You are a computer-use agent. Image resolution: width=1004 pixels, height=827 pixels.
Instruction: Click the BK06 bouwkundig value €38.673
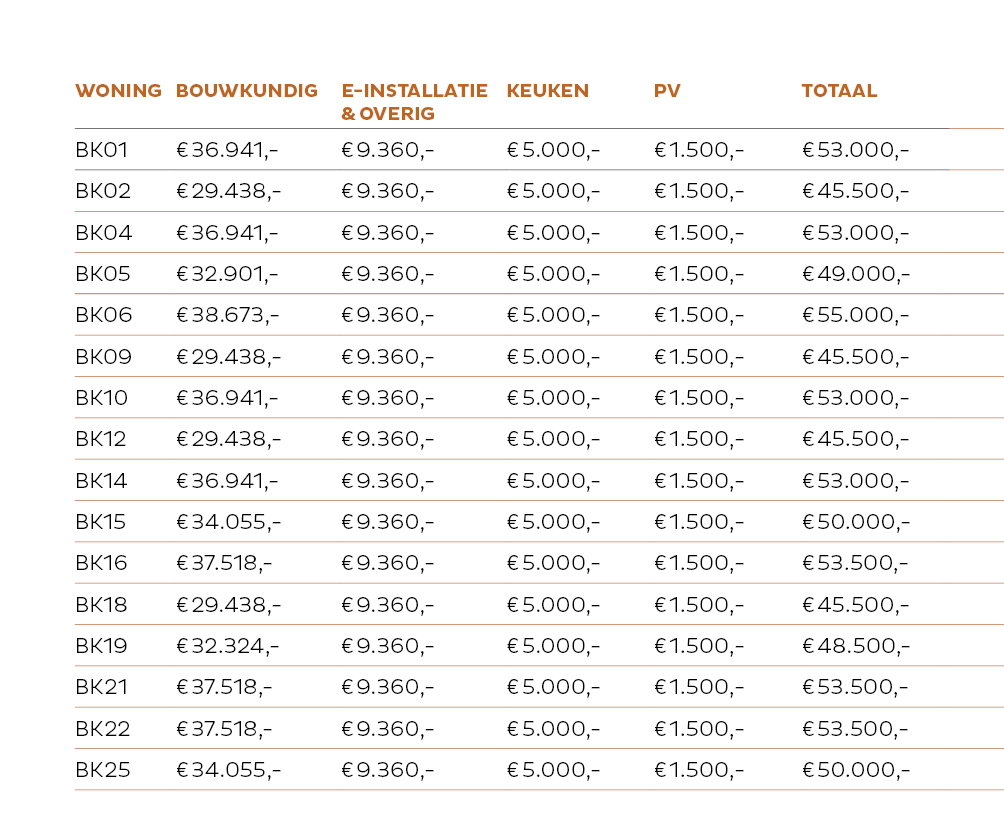click(x=228, y=316)
